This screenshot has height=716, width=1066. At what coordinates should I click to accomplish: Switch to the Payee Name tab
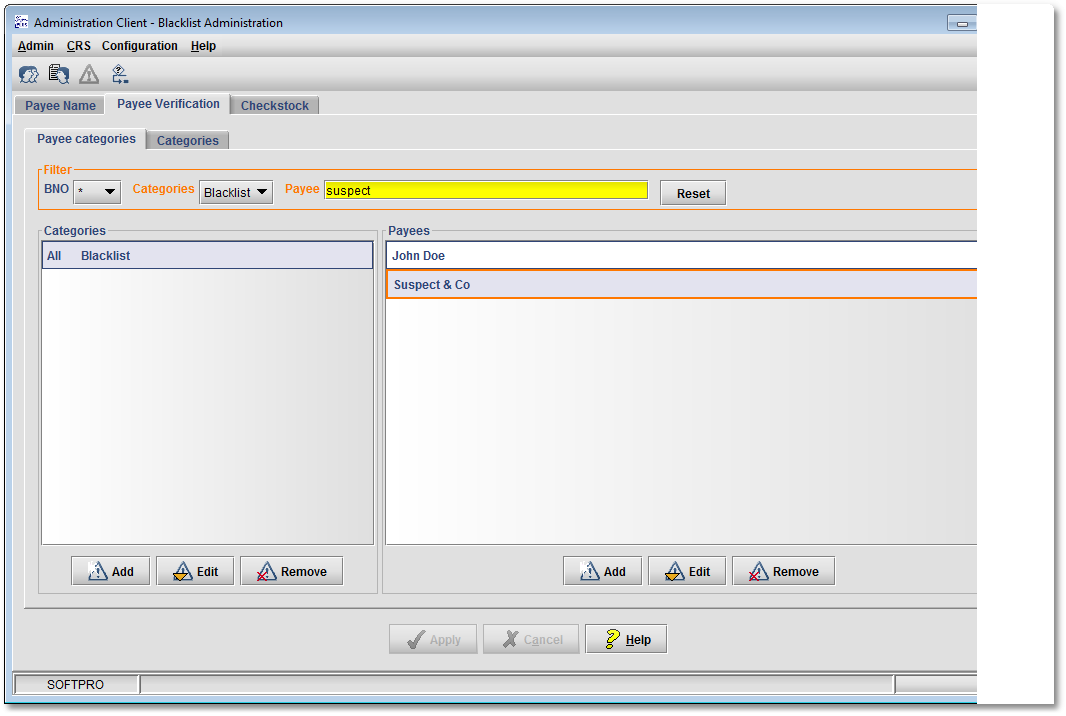tap(60, 106)
